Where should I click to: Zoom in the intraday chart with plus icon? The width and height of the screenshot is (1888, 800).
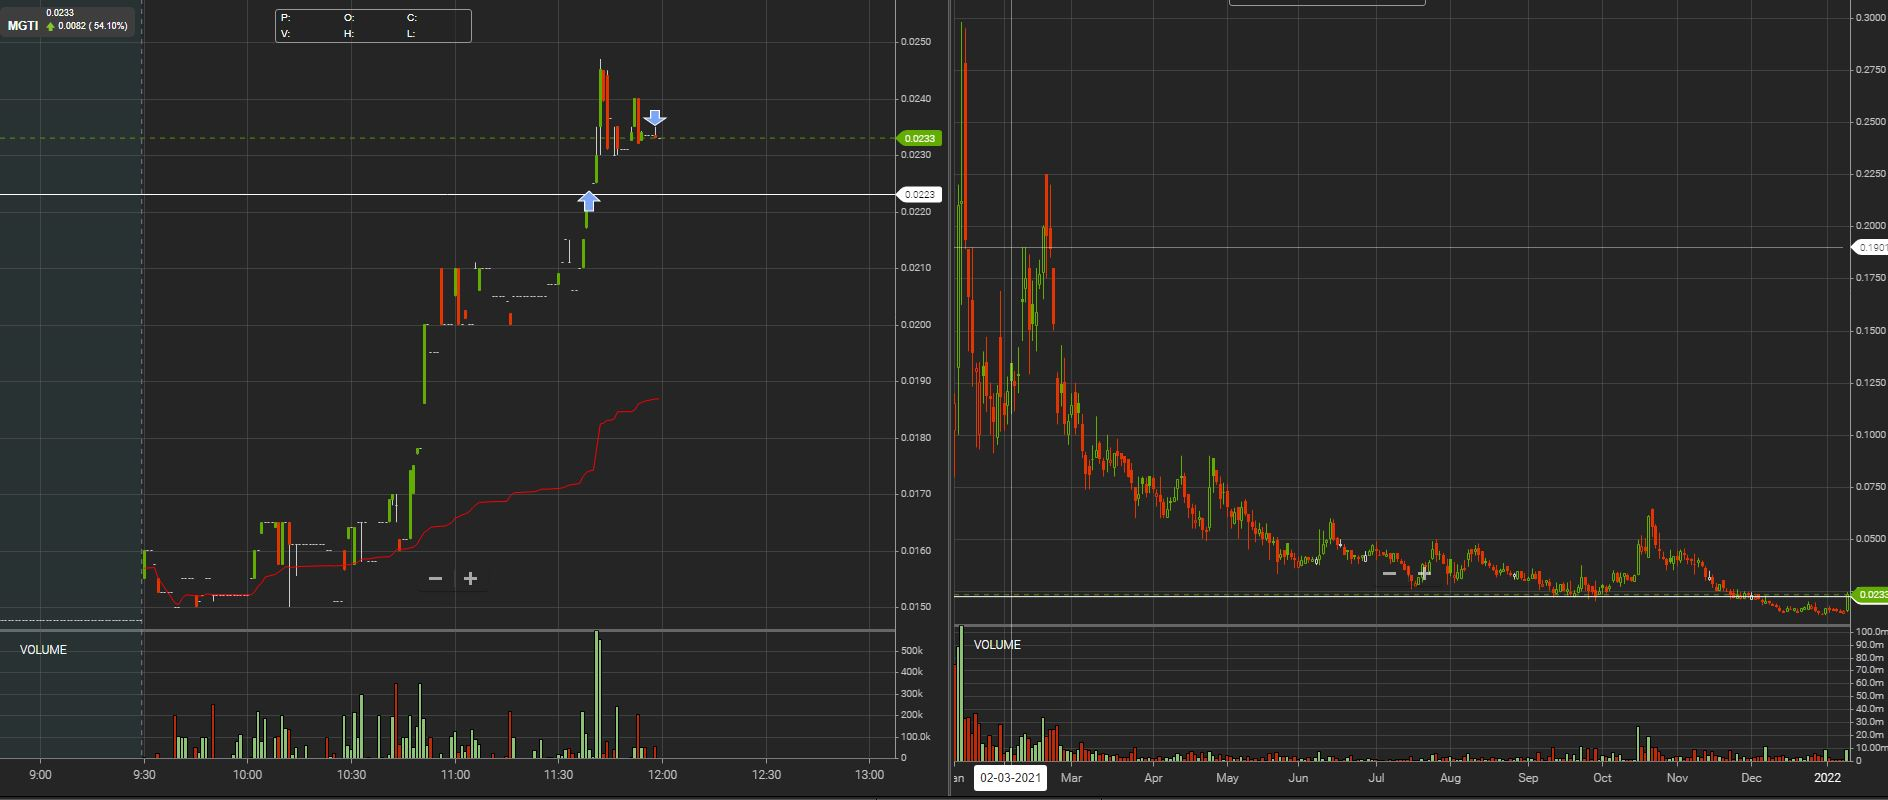click(x=470, y=579)
